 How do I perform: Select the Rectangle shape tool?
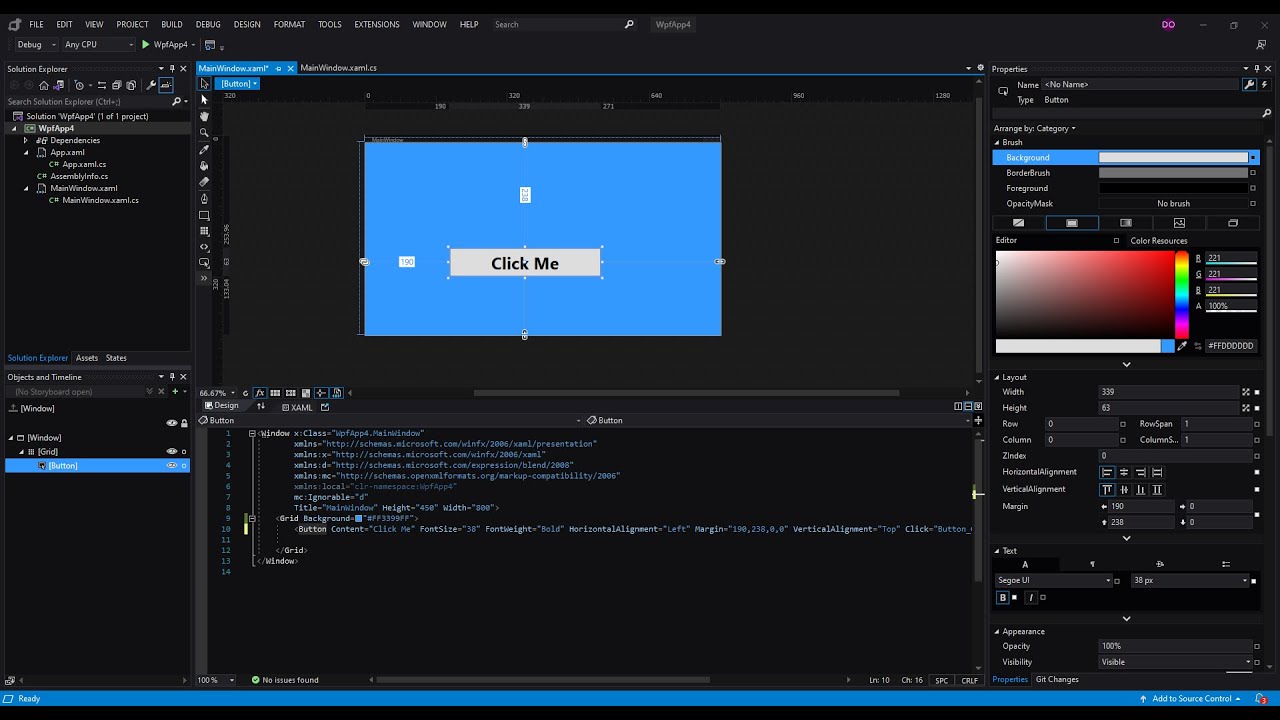204,215
